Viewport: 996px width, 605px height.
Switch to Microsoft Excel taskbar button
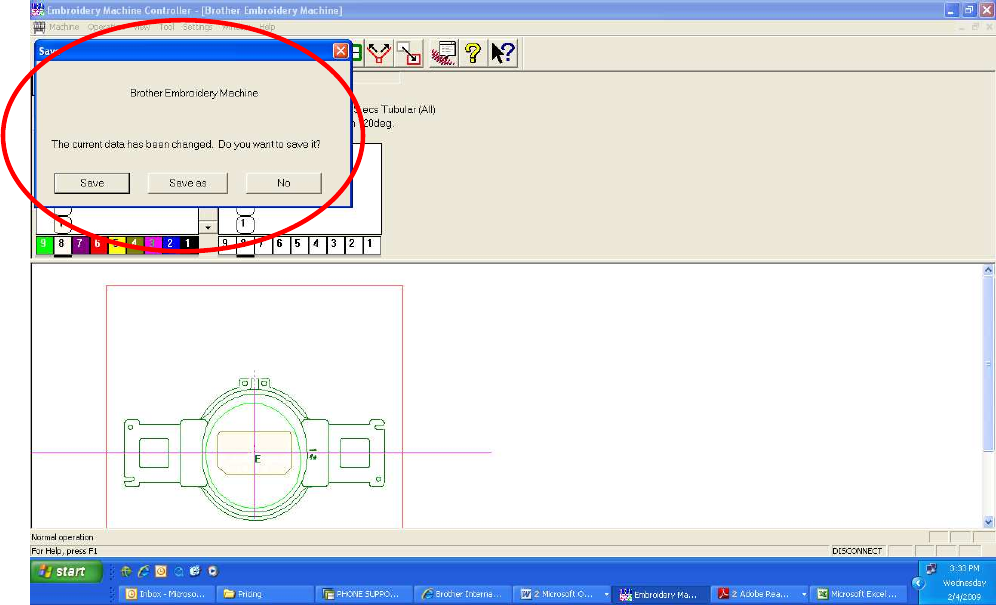tap(859, 594)
